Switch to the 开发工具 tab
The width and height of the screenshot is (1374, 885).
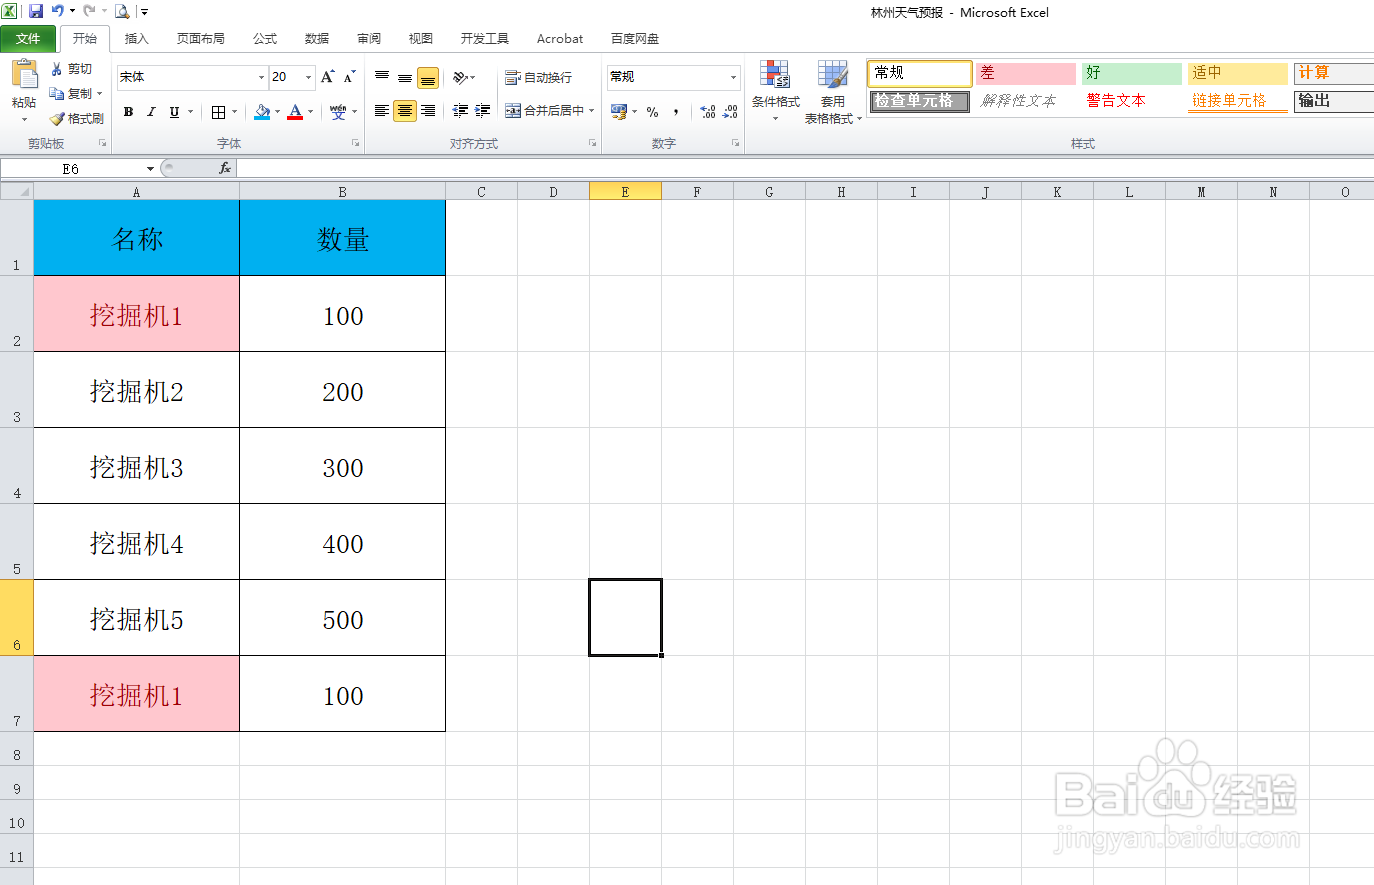point(485,38)
